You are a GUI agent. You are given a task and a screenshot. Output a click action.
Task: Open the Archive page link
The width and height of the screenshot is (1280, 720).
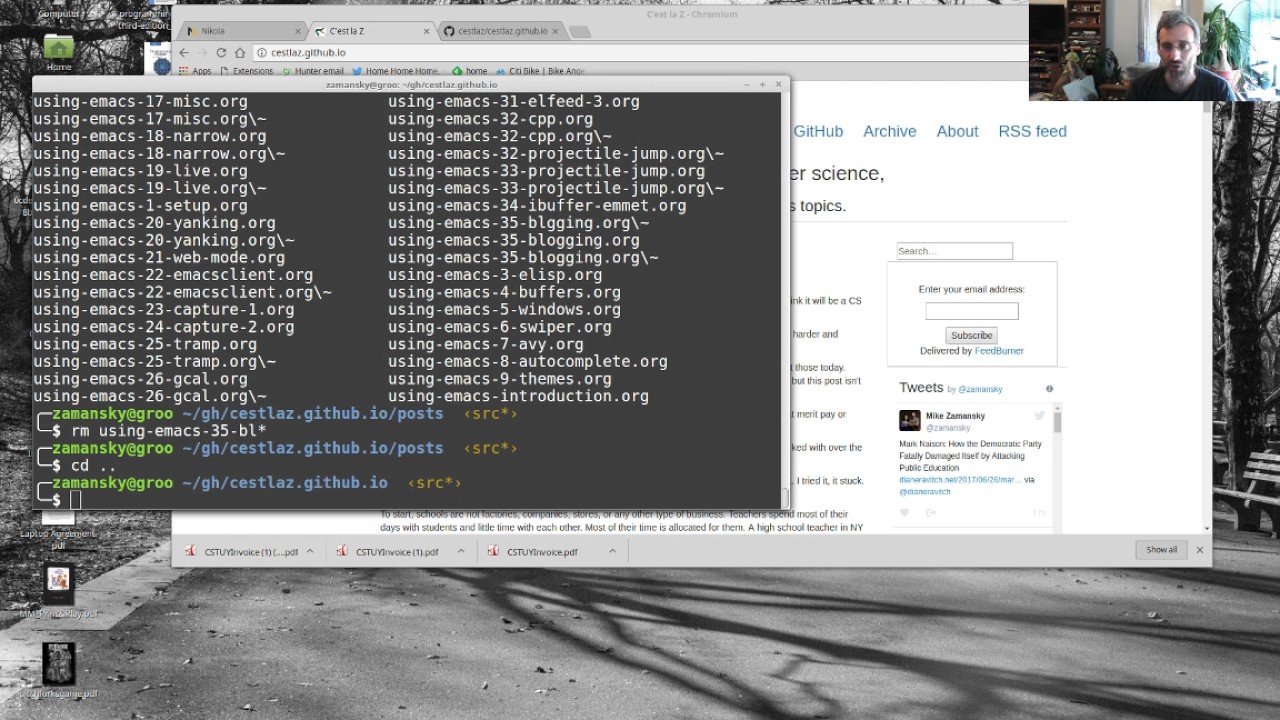pyautogui.click(x=889, y=131)
